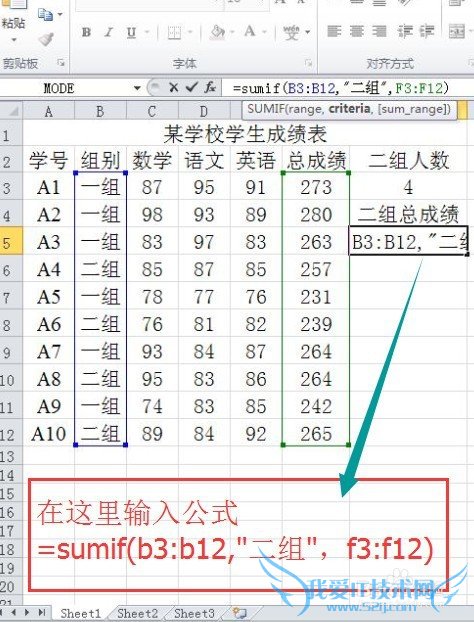
Task: Select column B header
Action: [x=100, y=111]
